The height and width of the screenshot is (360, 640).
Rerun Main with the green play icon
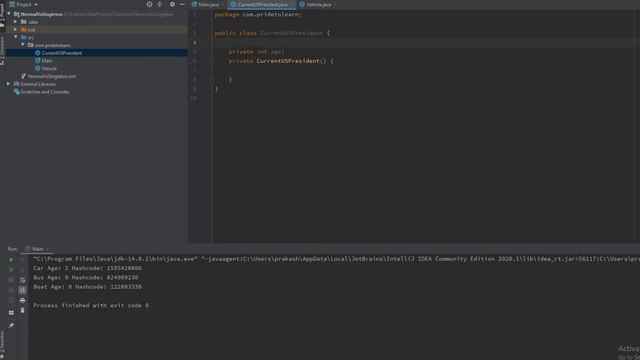(11, 260)
